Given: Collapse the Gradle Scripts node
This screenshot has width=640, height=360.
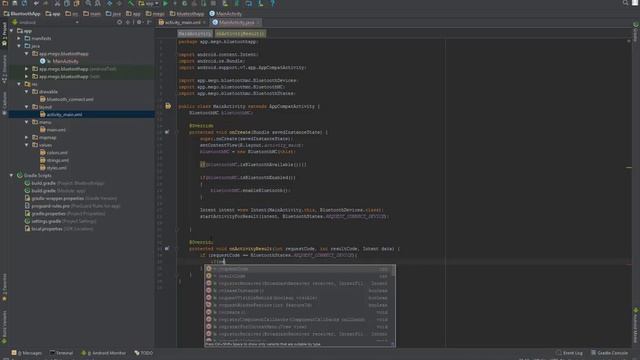Looking at the screenshot, I should (x=11, y=176).
